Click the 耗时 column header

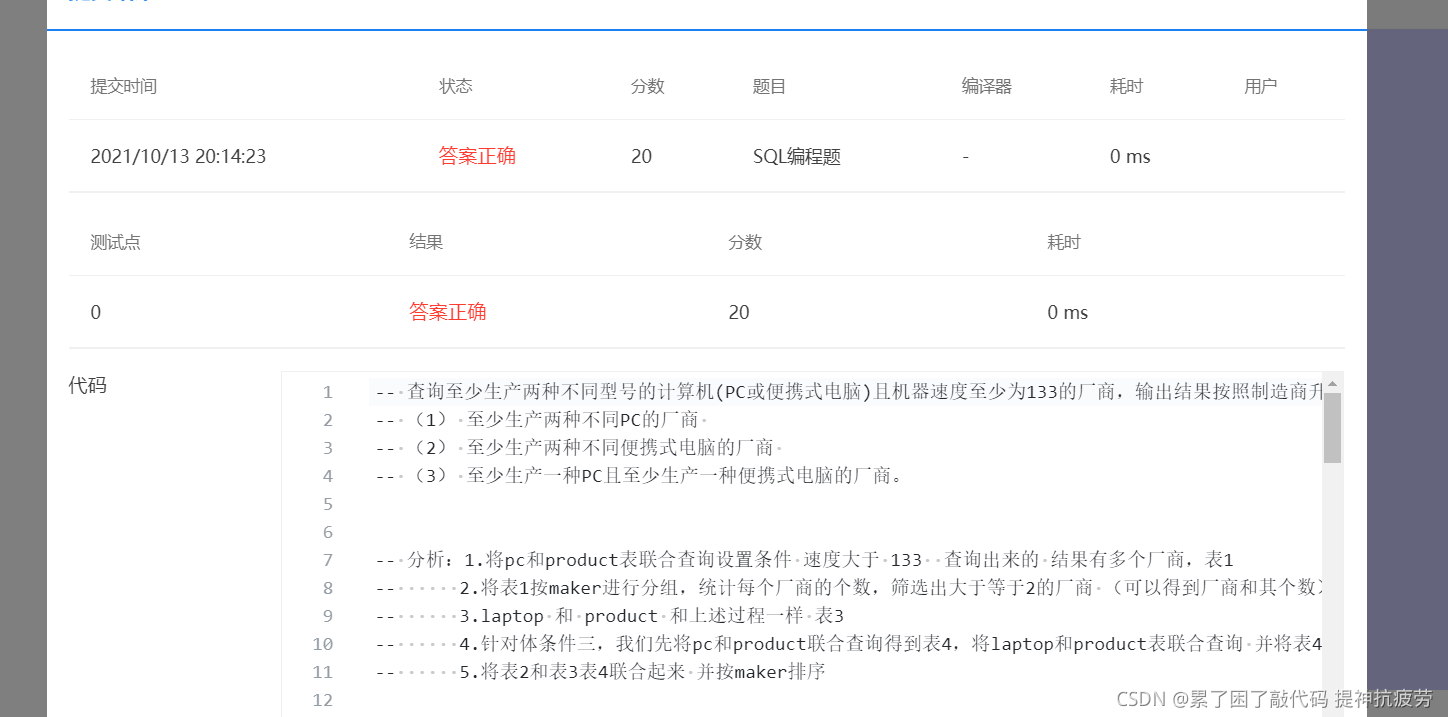click(1126, 86)
